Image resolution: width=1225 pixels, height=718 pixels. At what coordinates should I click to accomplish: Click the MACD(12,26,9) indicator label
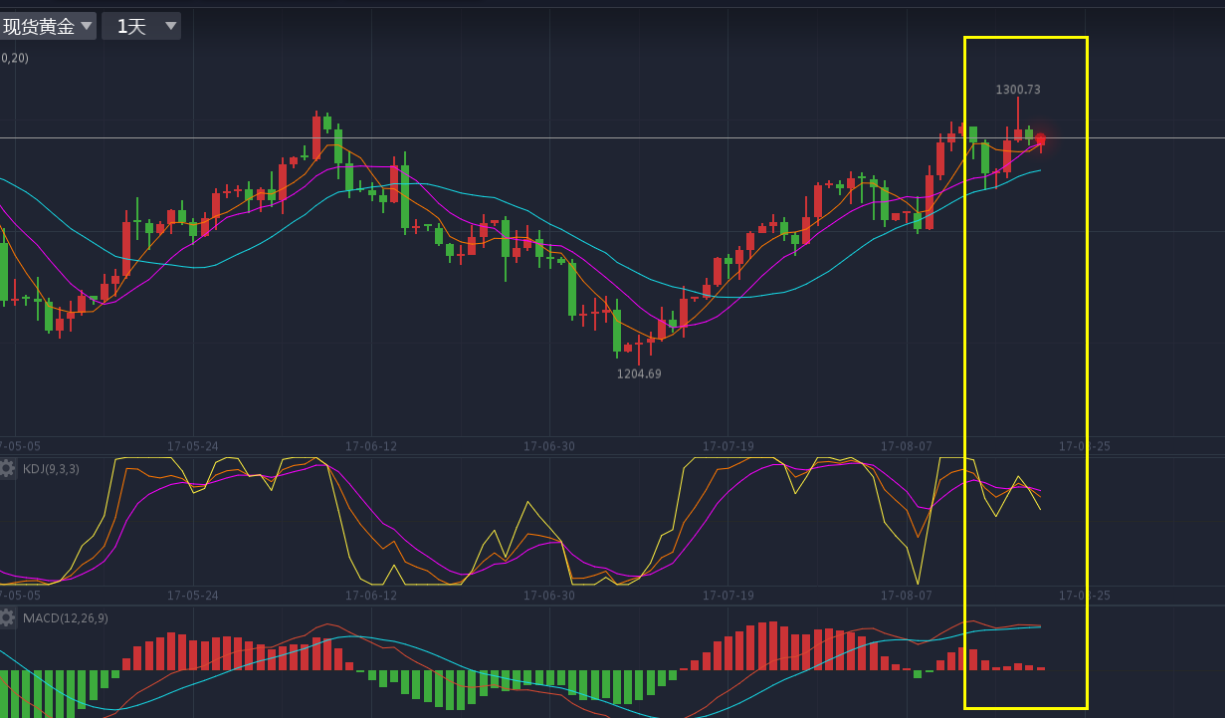click(x=65, y=618)
